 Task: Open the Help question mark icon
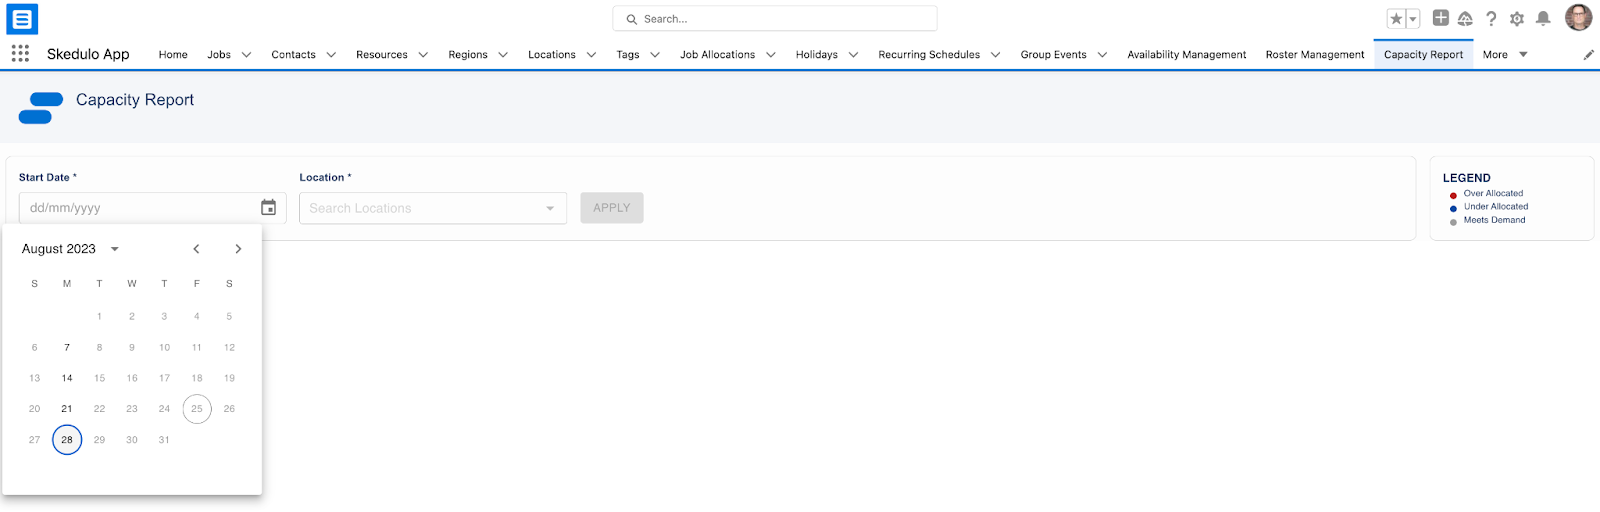click(x=1491, y=19)
